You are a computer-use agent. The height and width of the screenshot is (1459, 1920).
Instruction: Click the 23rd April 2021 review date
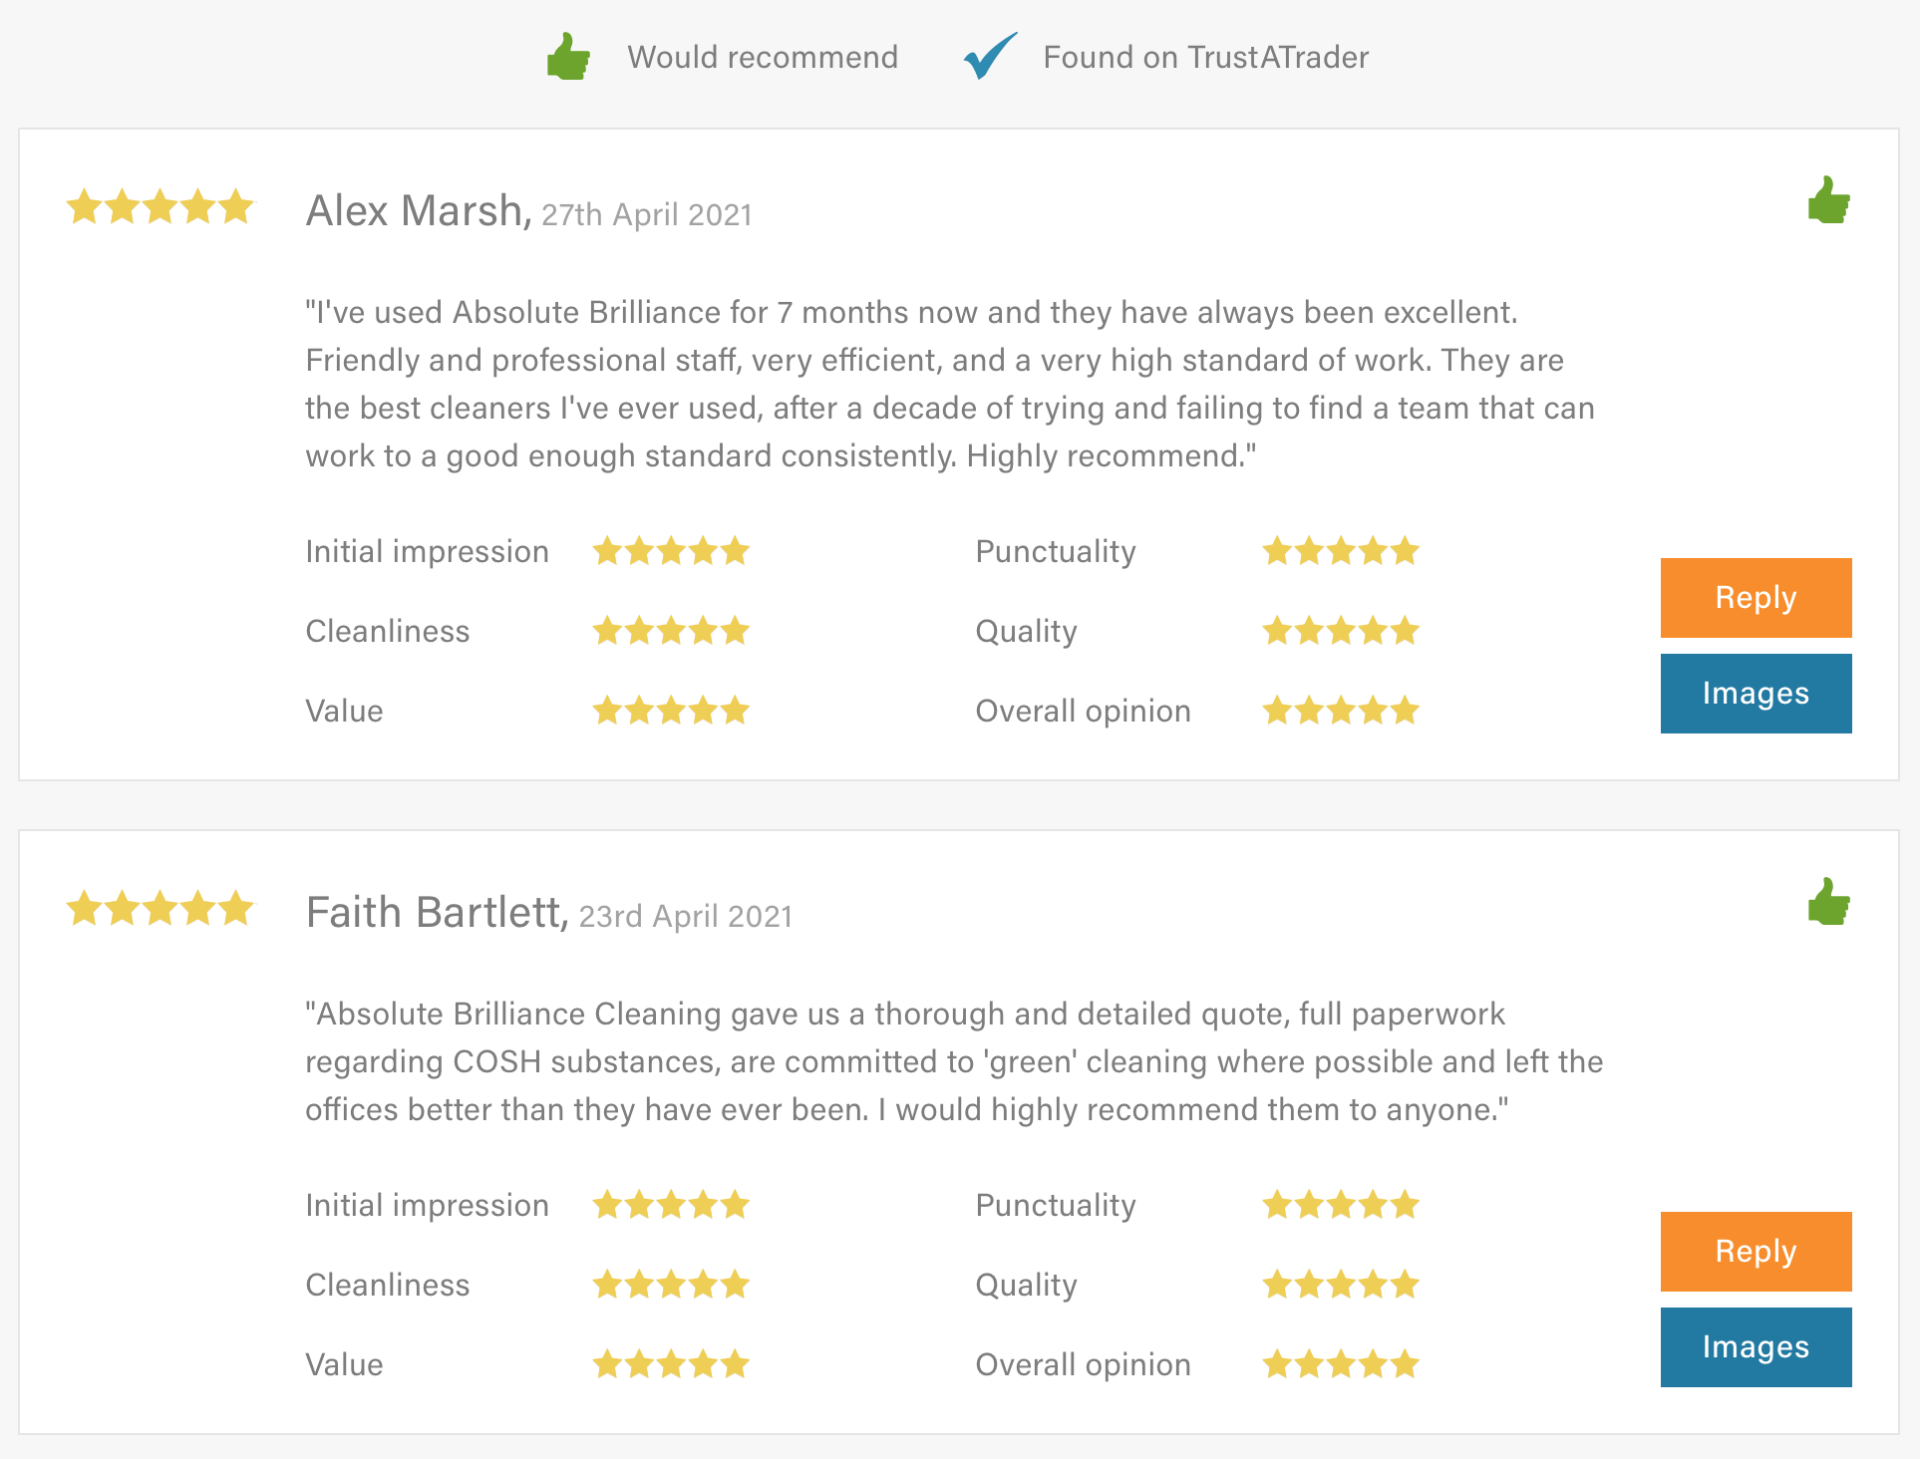point(686,917)
